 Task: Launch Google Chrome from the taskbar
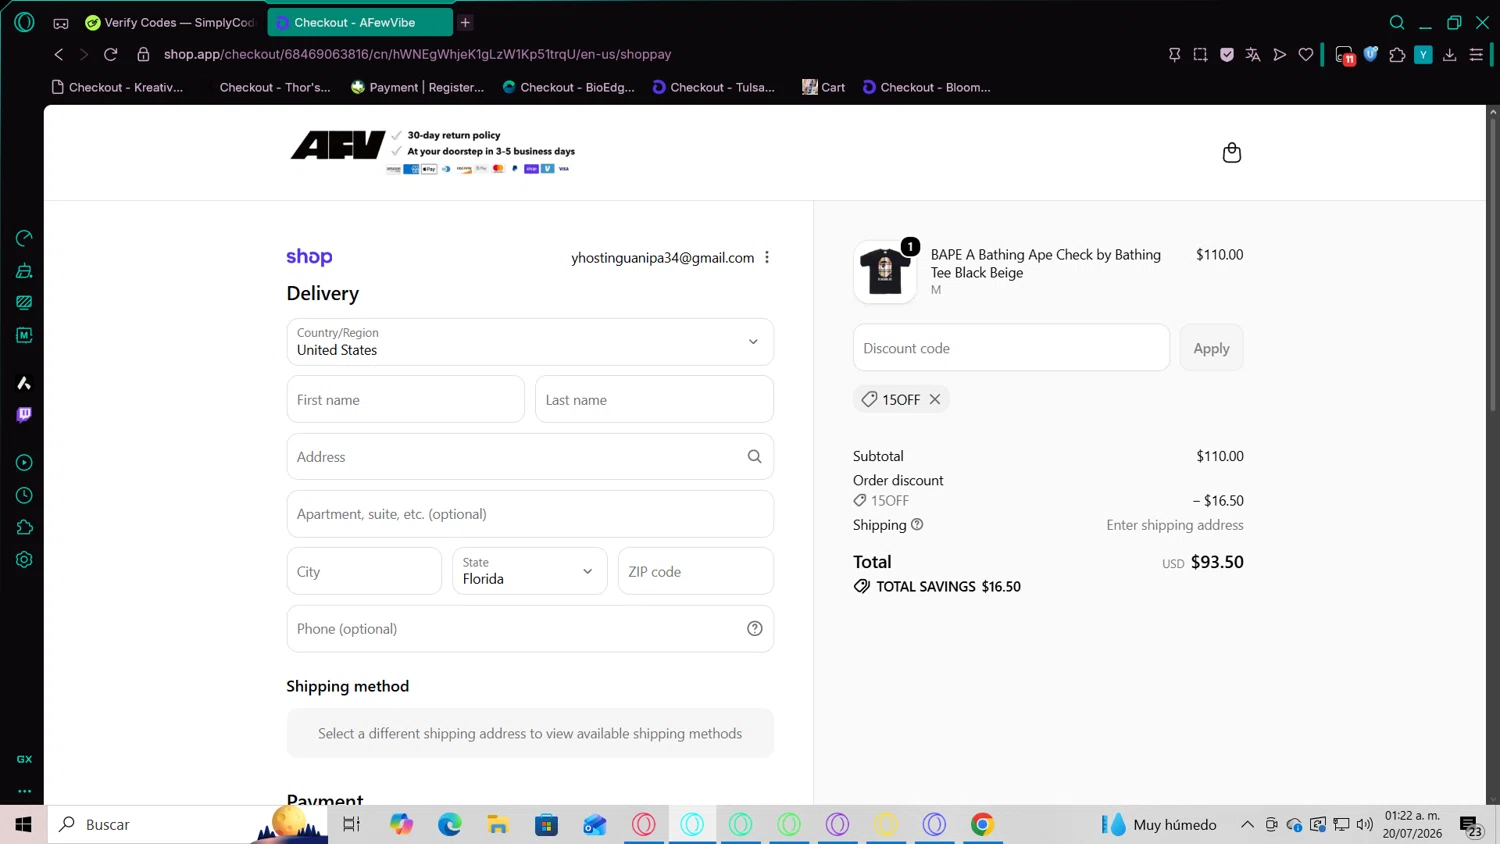[x=982, y=824]
